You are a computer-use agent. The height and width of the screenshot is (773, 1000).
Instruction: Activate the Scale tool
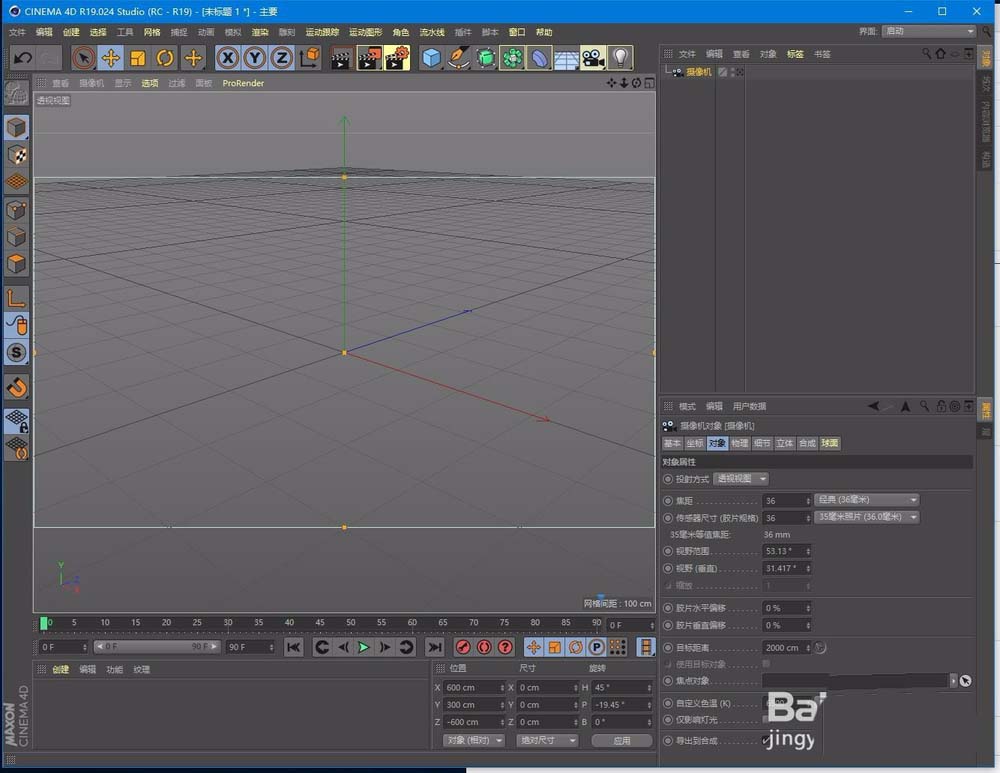tap(138, 58)
